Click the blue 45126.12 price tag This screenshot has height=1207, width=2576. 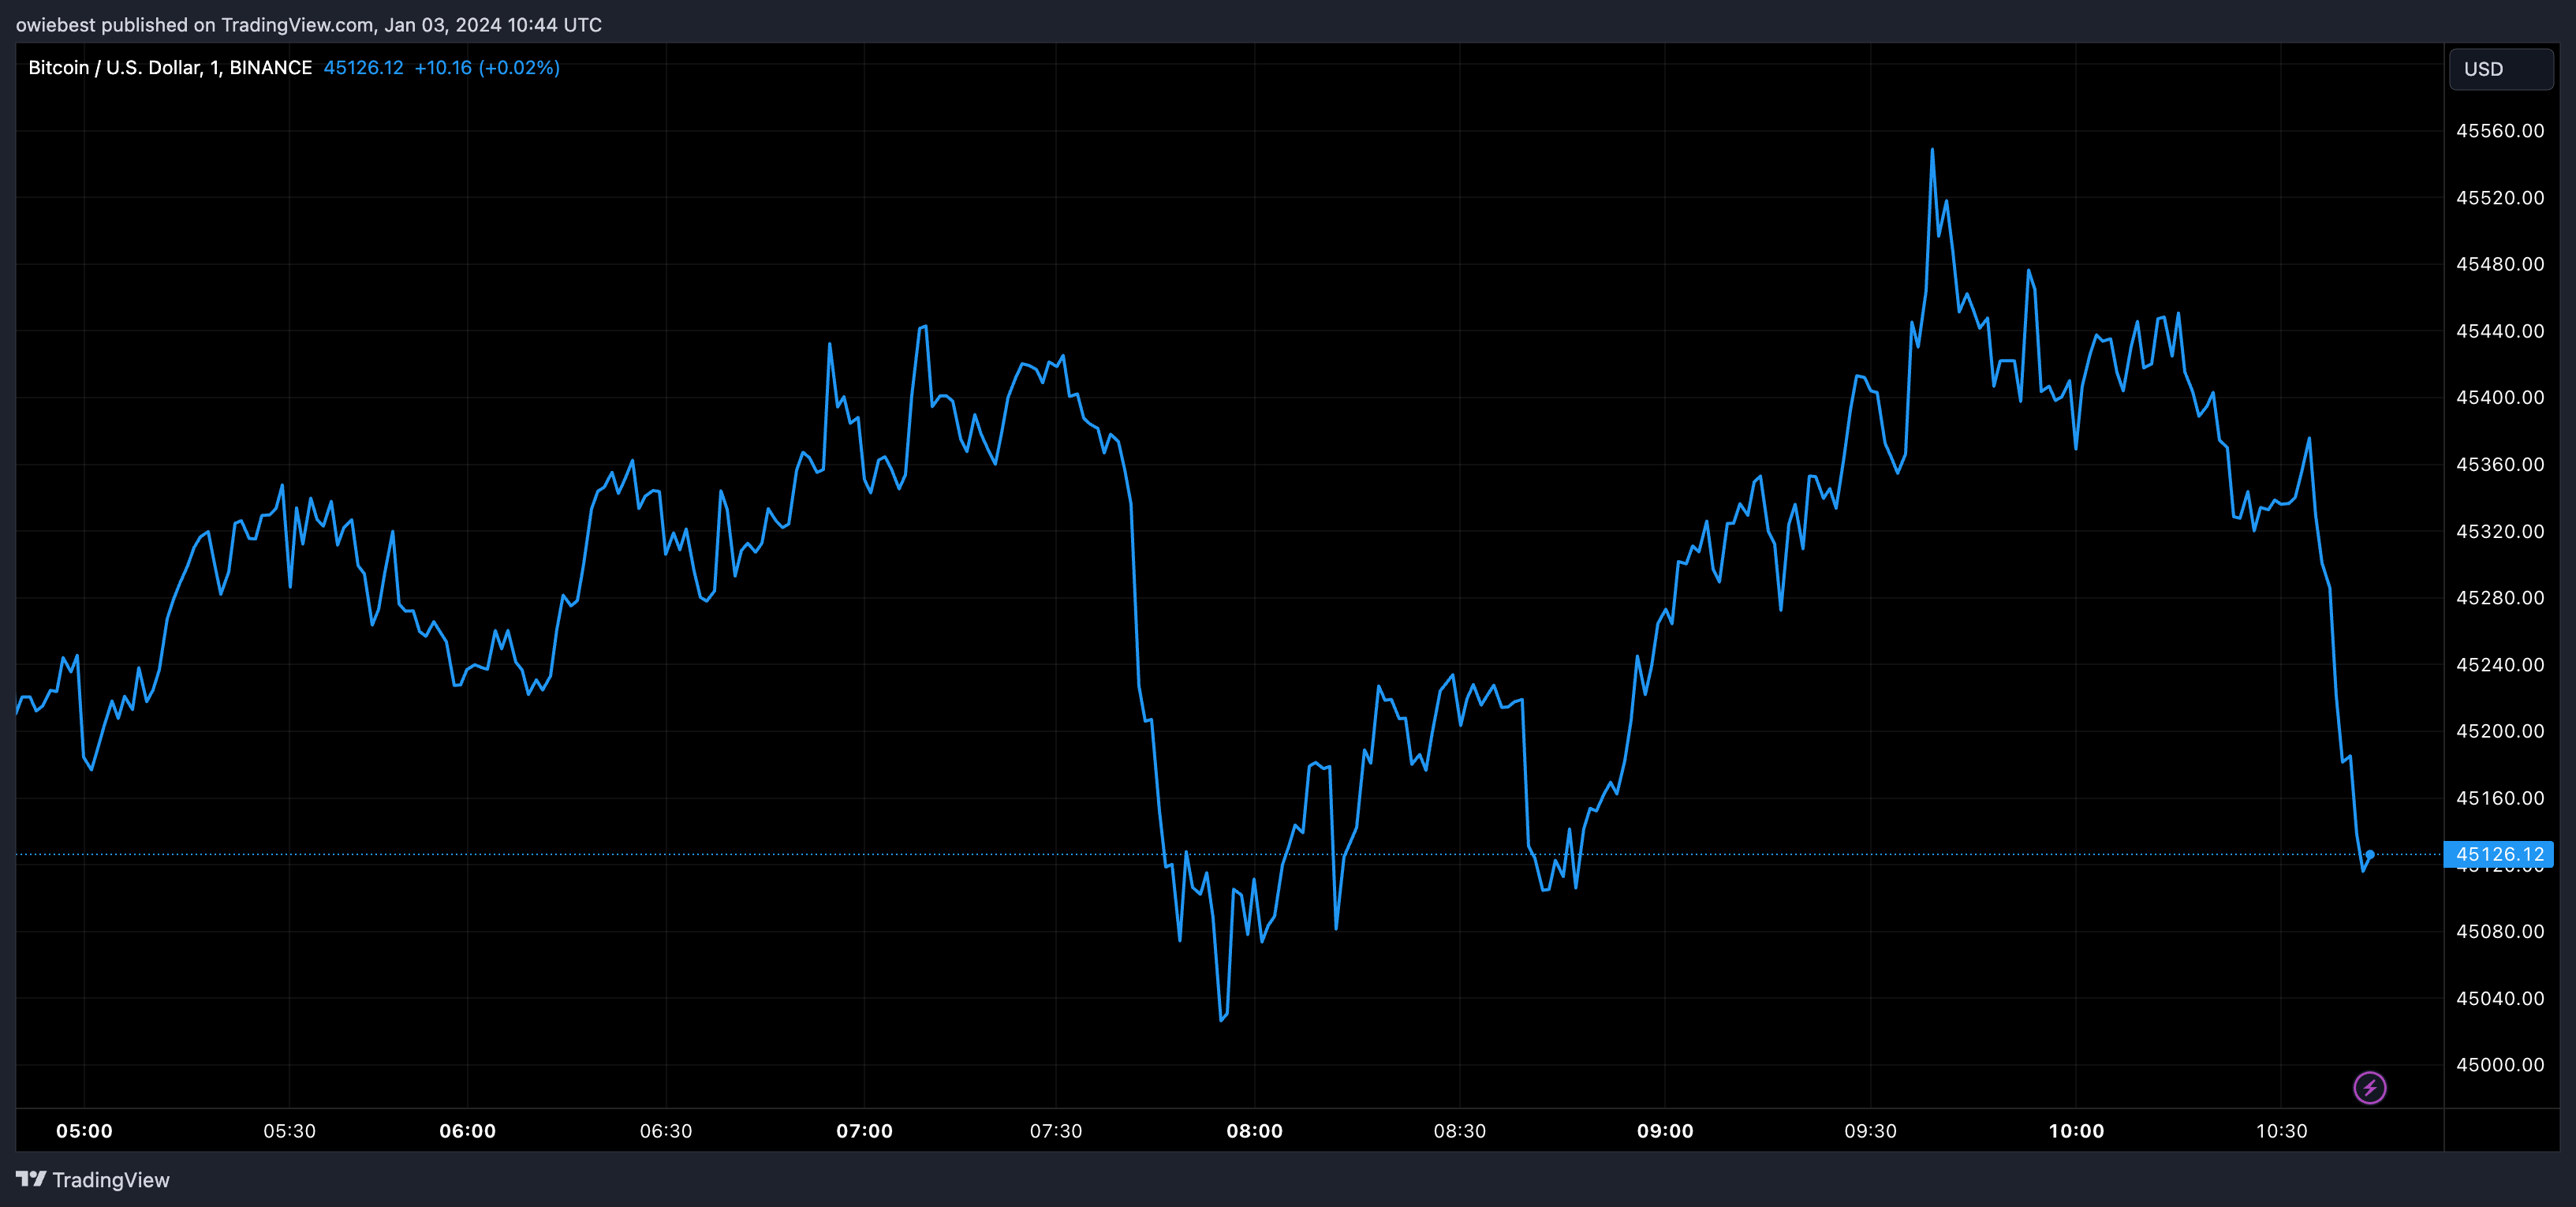coord(2499,854)
